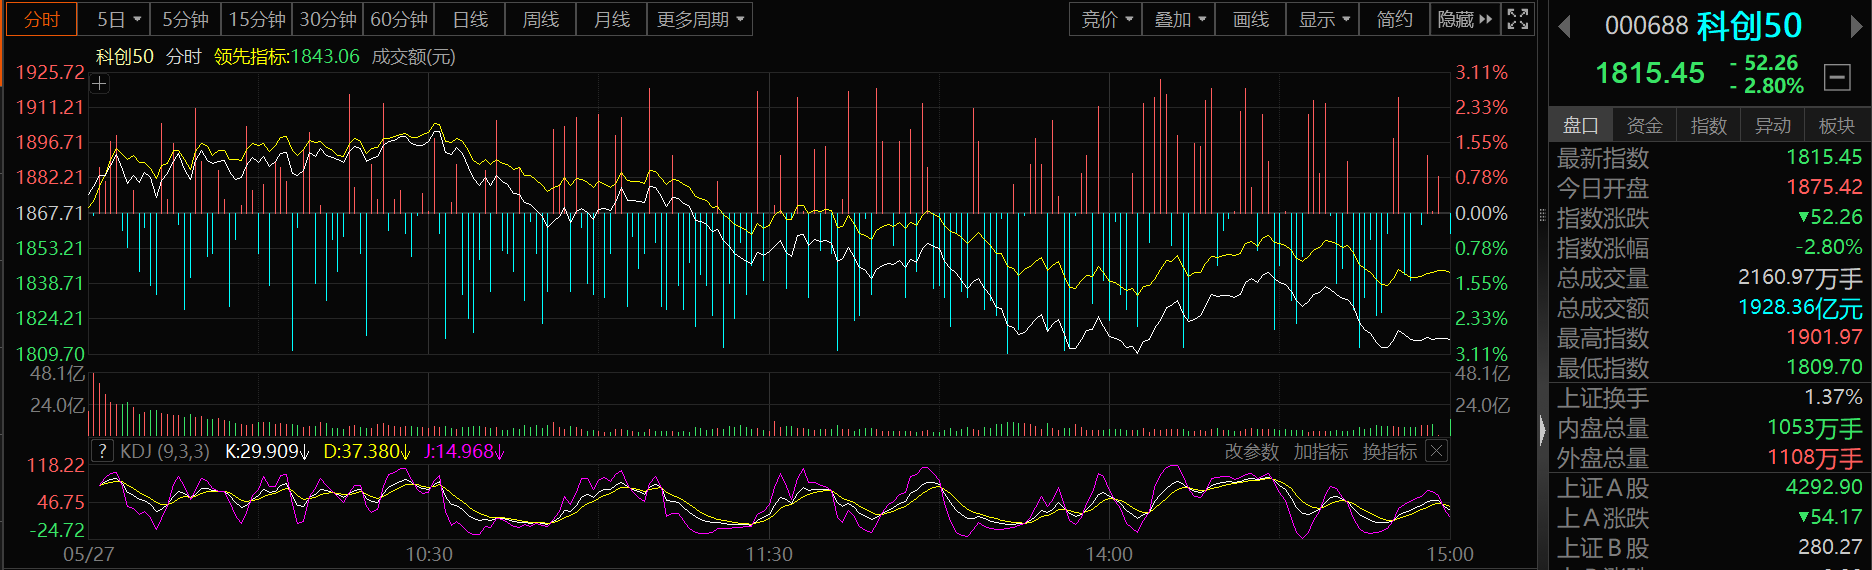This screenshot has height=570, width=1872.
Task: Open the 异动 panel tab
Action: coord(1773,125)
